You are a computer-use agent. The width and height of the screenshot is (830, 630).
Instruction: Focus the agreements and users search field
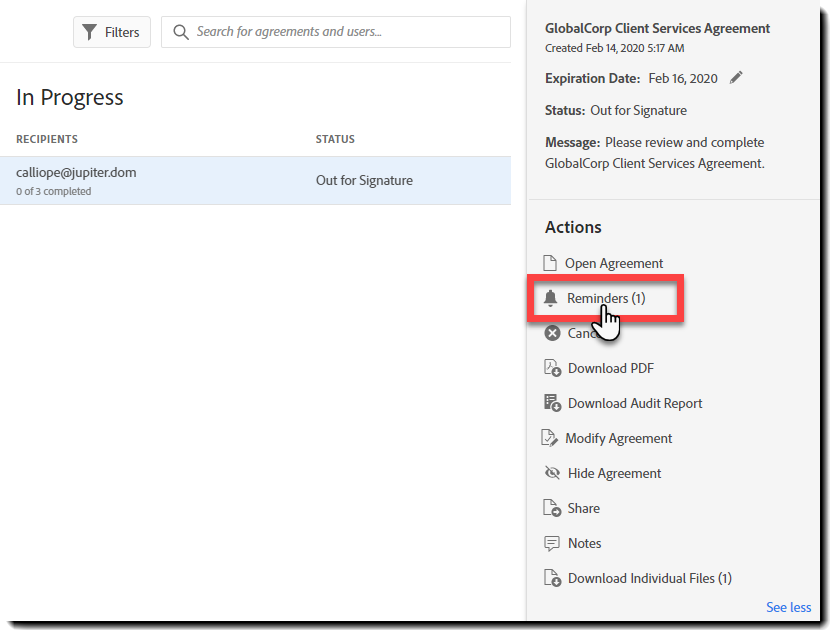point(345,32)
